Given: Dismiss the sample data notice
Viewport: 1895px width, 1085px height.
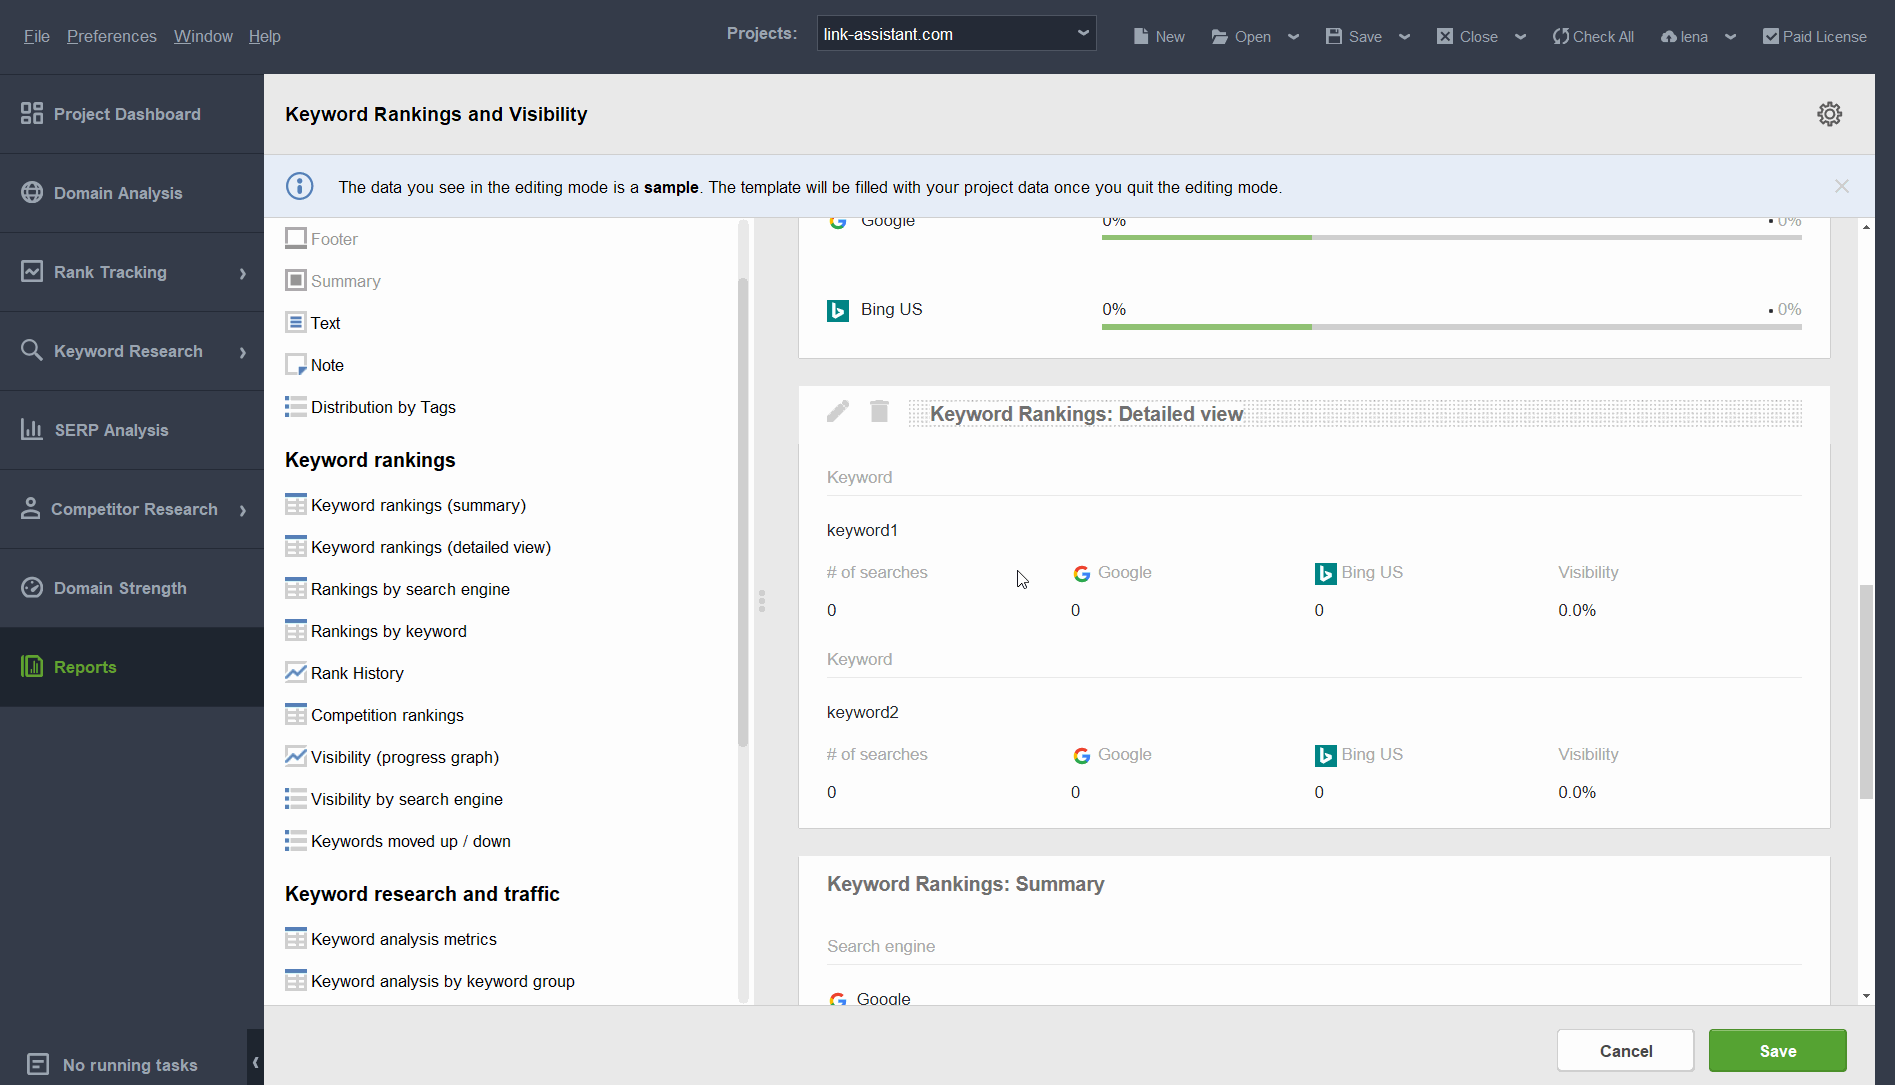Looking at the screenshot, I should click(1842, 186).
